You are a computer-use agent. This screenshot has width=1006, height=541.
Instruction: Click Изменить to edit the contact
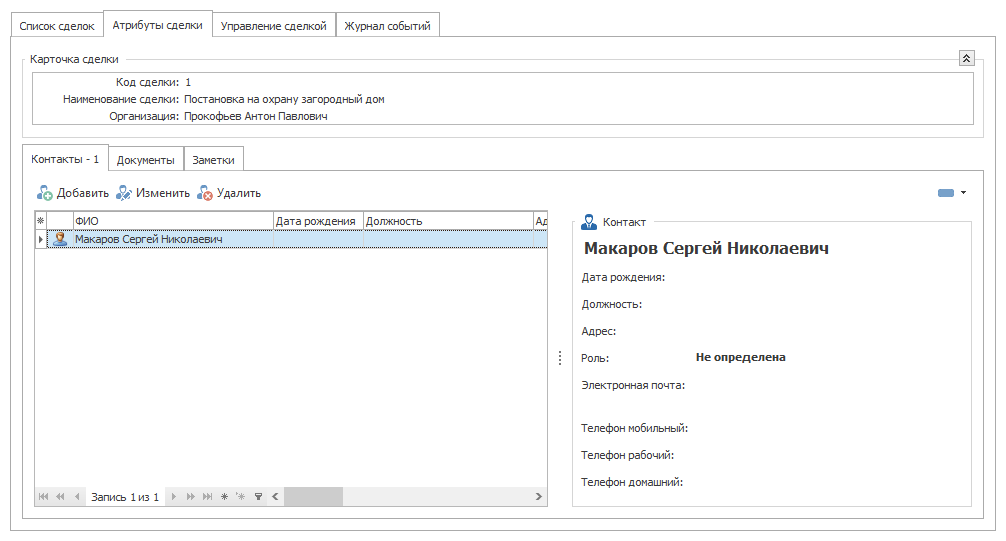pyautogui.click(x=153, y=193)
